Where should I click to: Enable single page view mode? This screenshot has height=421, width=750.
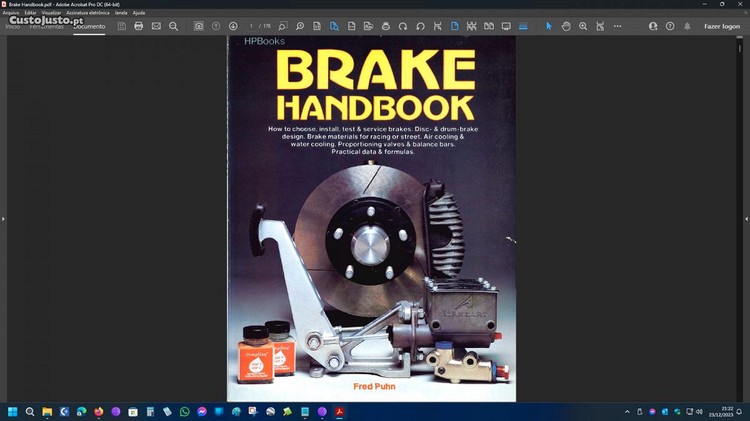pos(454,26)
